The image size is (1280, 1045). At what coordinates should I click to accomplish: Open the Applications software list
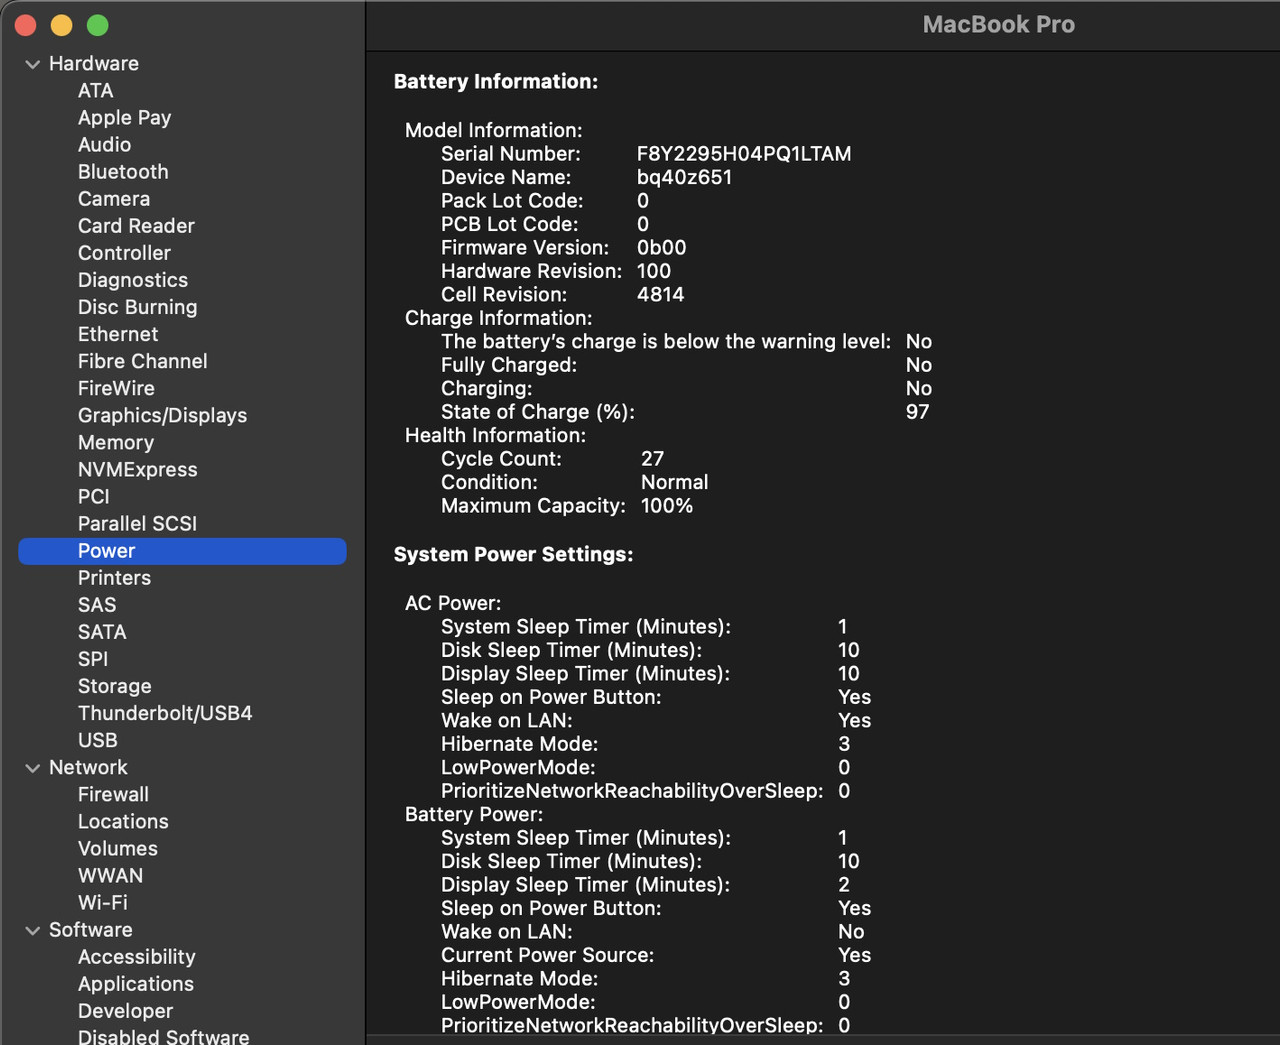(135, 984)
